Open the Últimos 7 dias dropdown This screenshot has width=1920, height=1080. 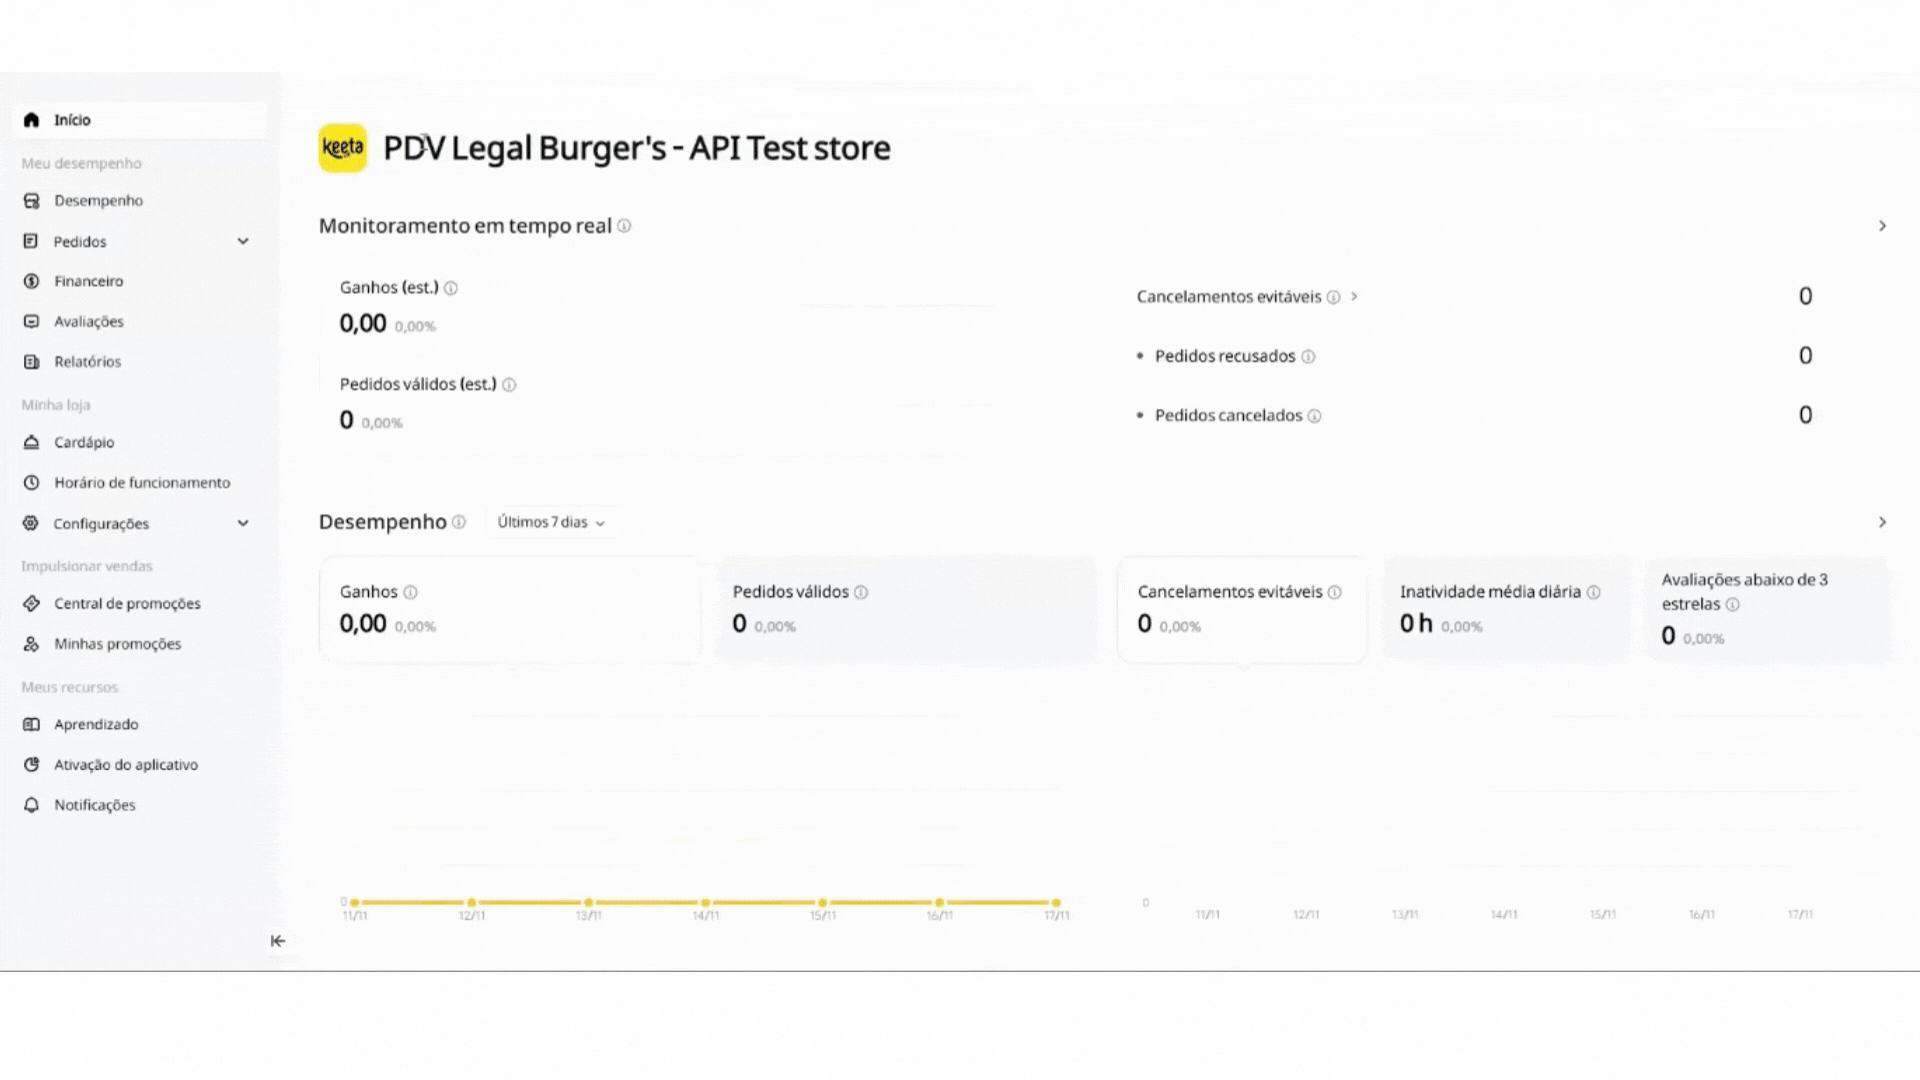pyautogui.click(x=551, y=522)
